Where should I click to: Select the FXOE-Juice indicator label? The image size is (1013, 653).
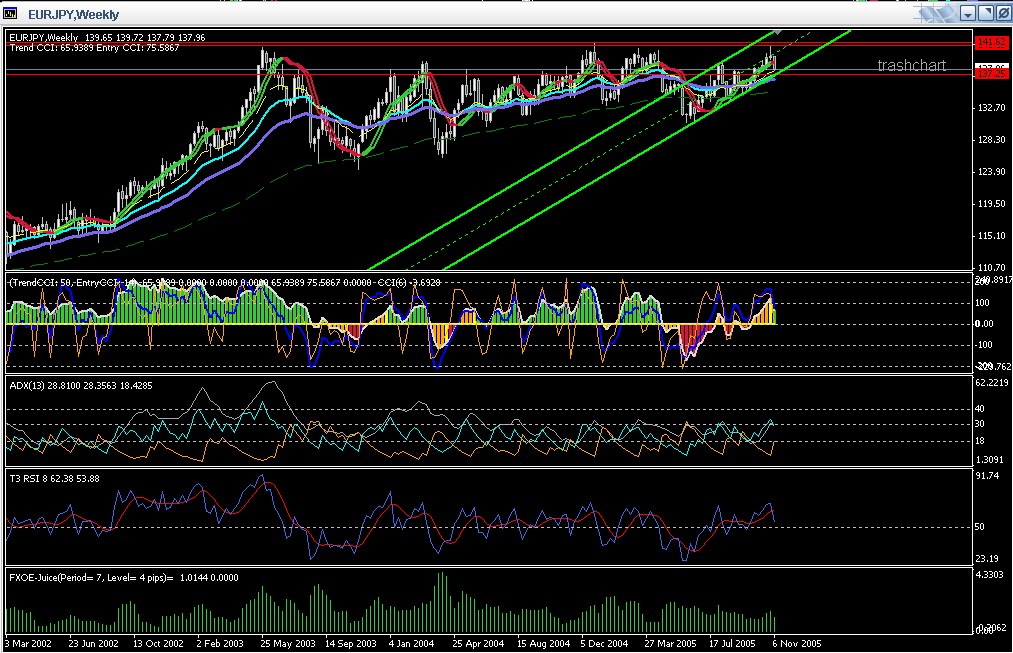tap(123, 577)
